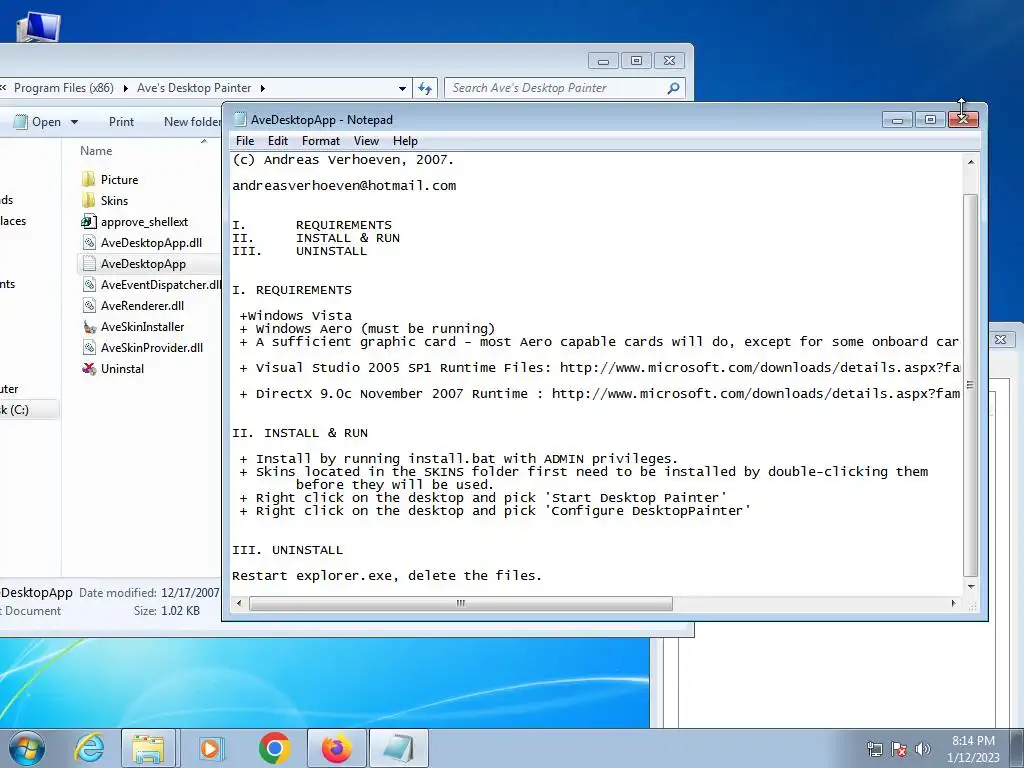Open the Notepad View menu
1024x768 pixels.
pos(366,141)
